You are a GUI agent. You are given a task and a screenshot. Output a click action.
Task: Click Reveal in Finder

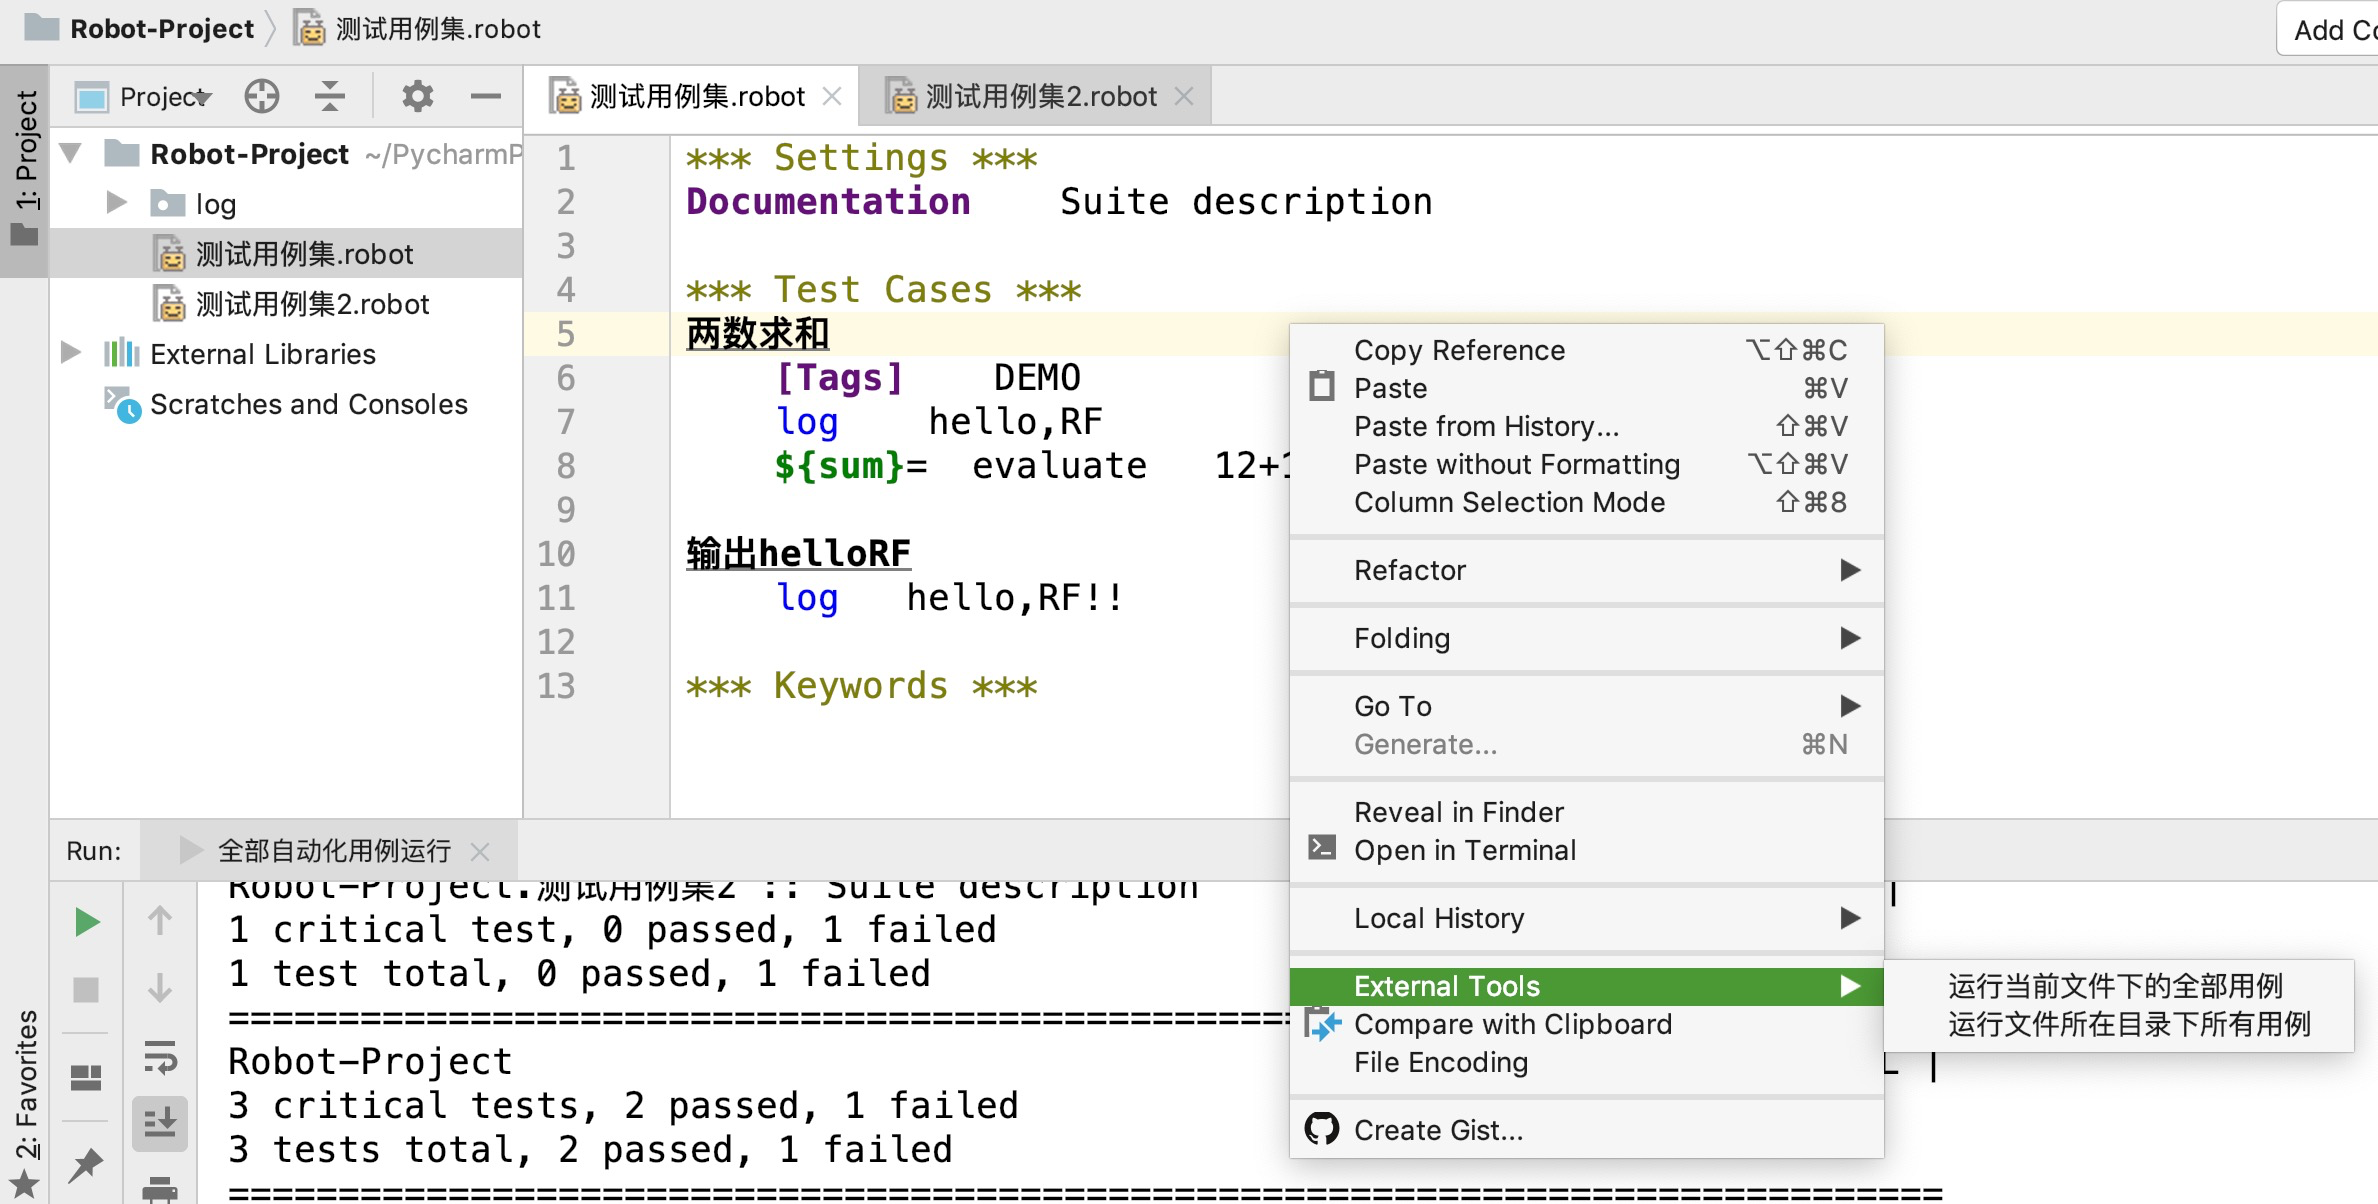1586,812
